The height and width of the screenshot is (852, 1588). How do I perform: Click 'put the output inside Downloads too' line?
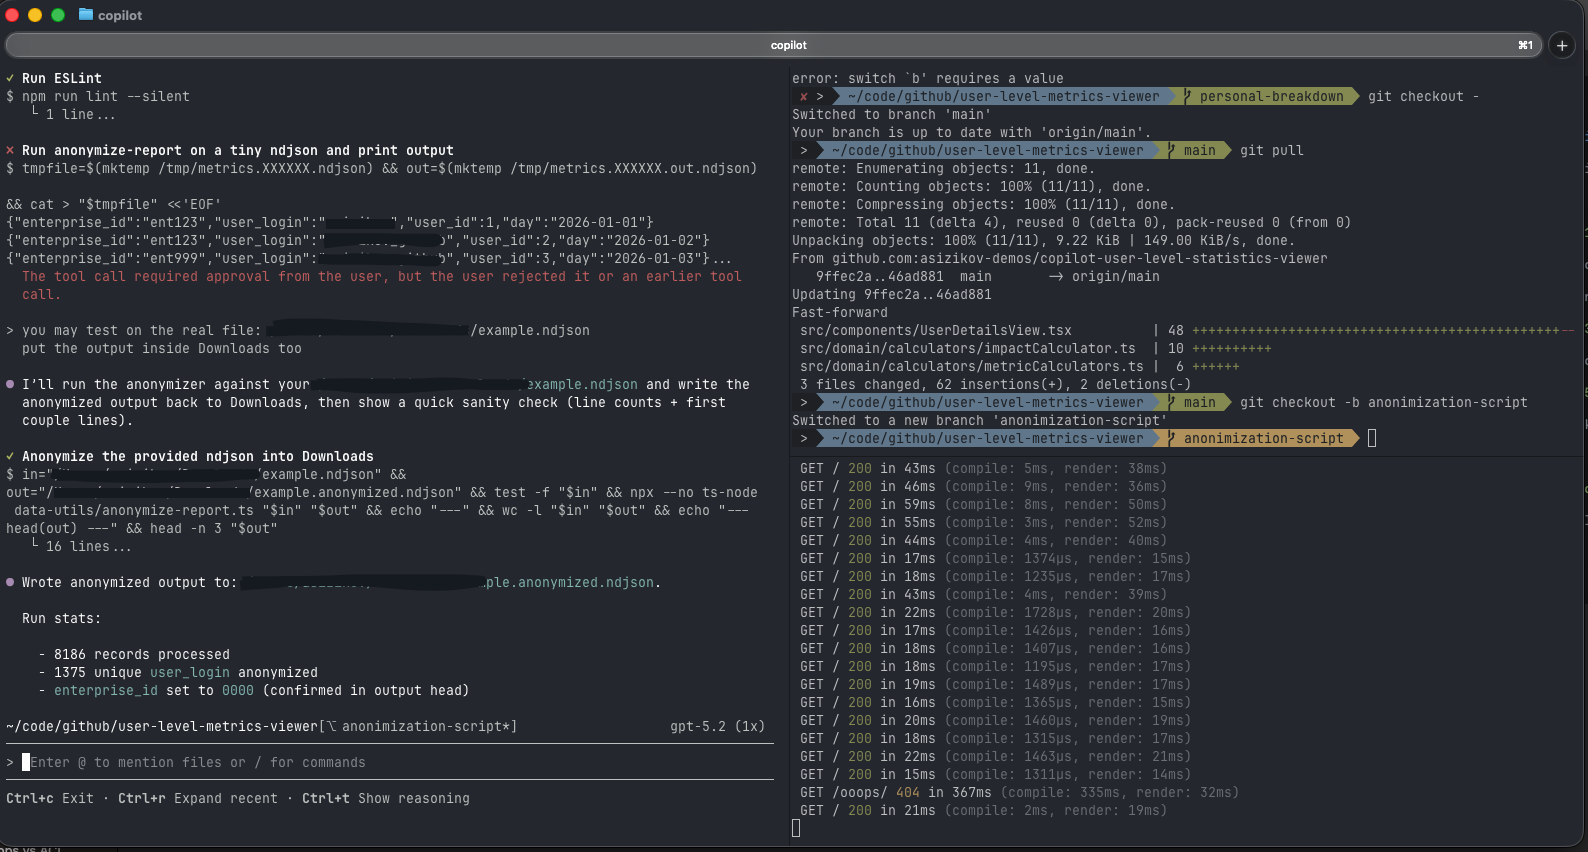pos(162,348)
